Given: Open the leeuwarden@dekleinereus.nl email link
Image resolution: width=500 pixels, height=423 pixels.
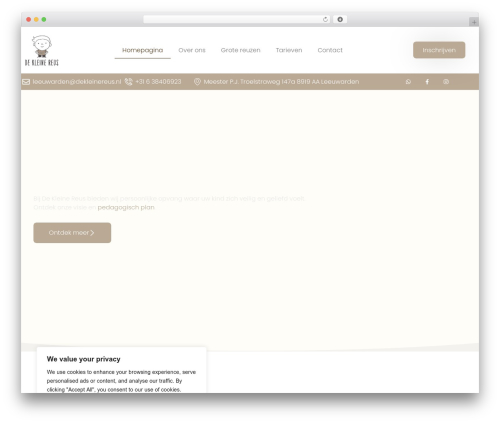Looking at the screenshot, I should coord(77,82).
